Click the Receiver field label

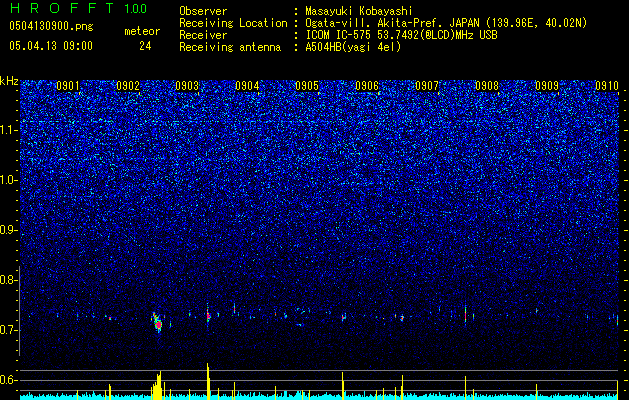tap(203, 35)
